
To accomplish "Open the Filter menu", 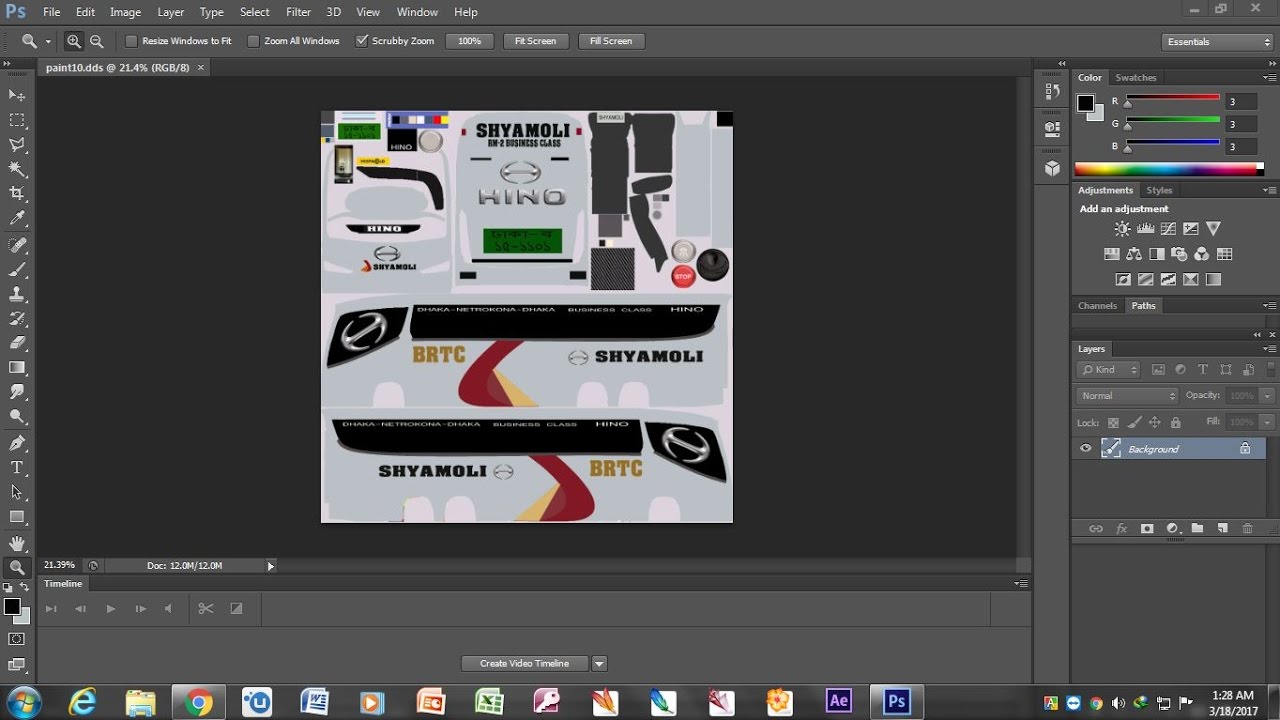I will 298,12.
